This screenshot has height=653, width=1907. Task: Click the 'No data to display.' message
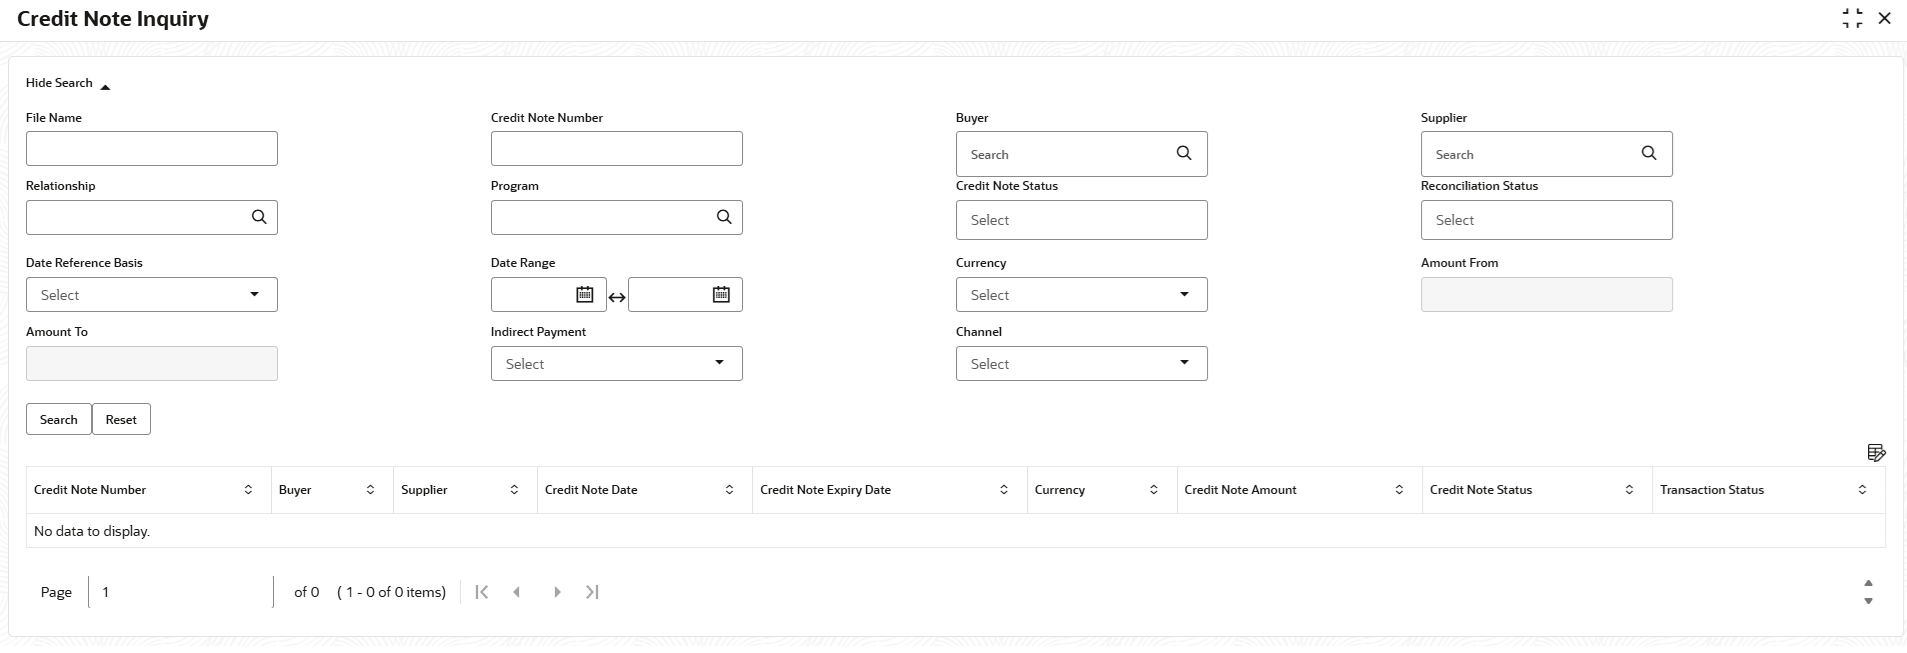click(92, 531)
